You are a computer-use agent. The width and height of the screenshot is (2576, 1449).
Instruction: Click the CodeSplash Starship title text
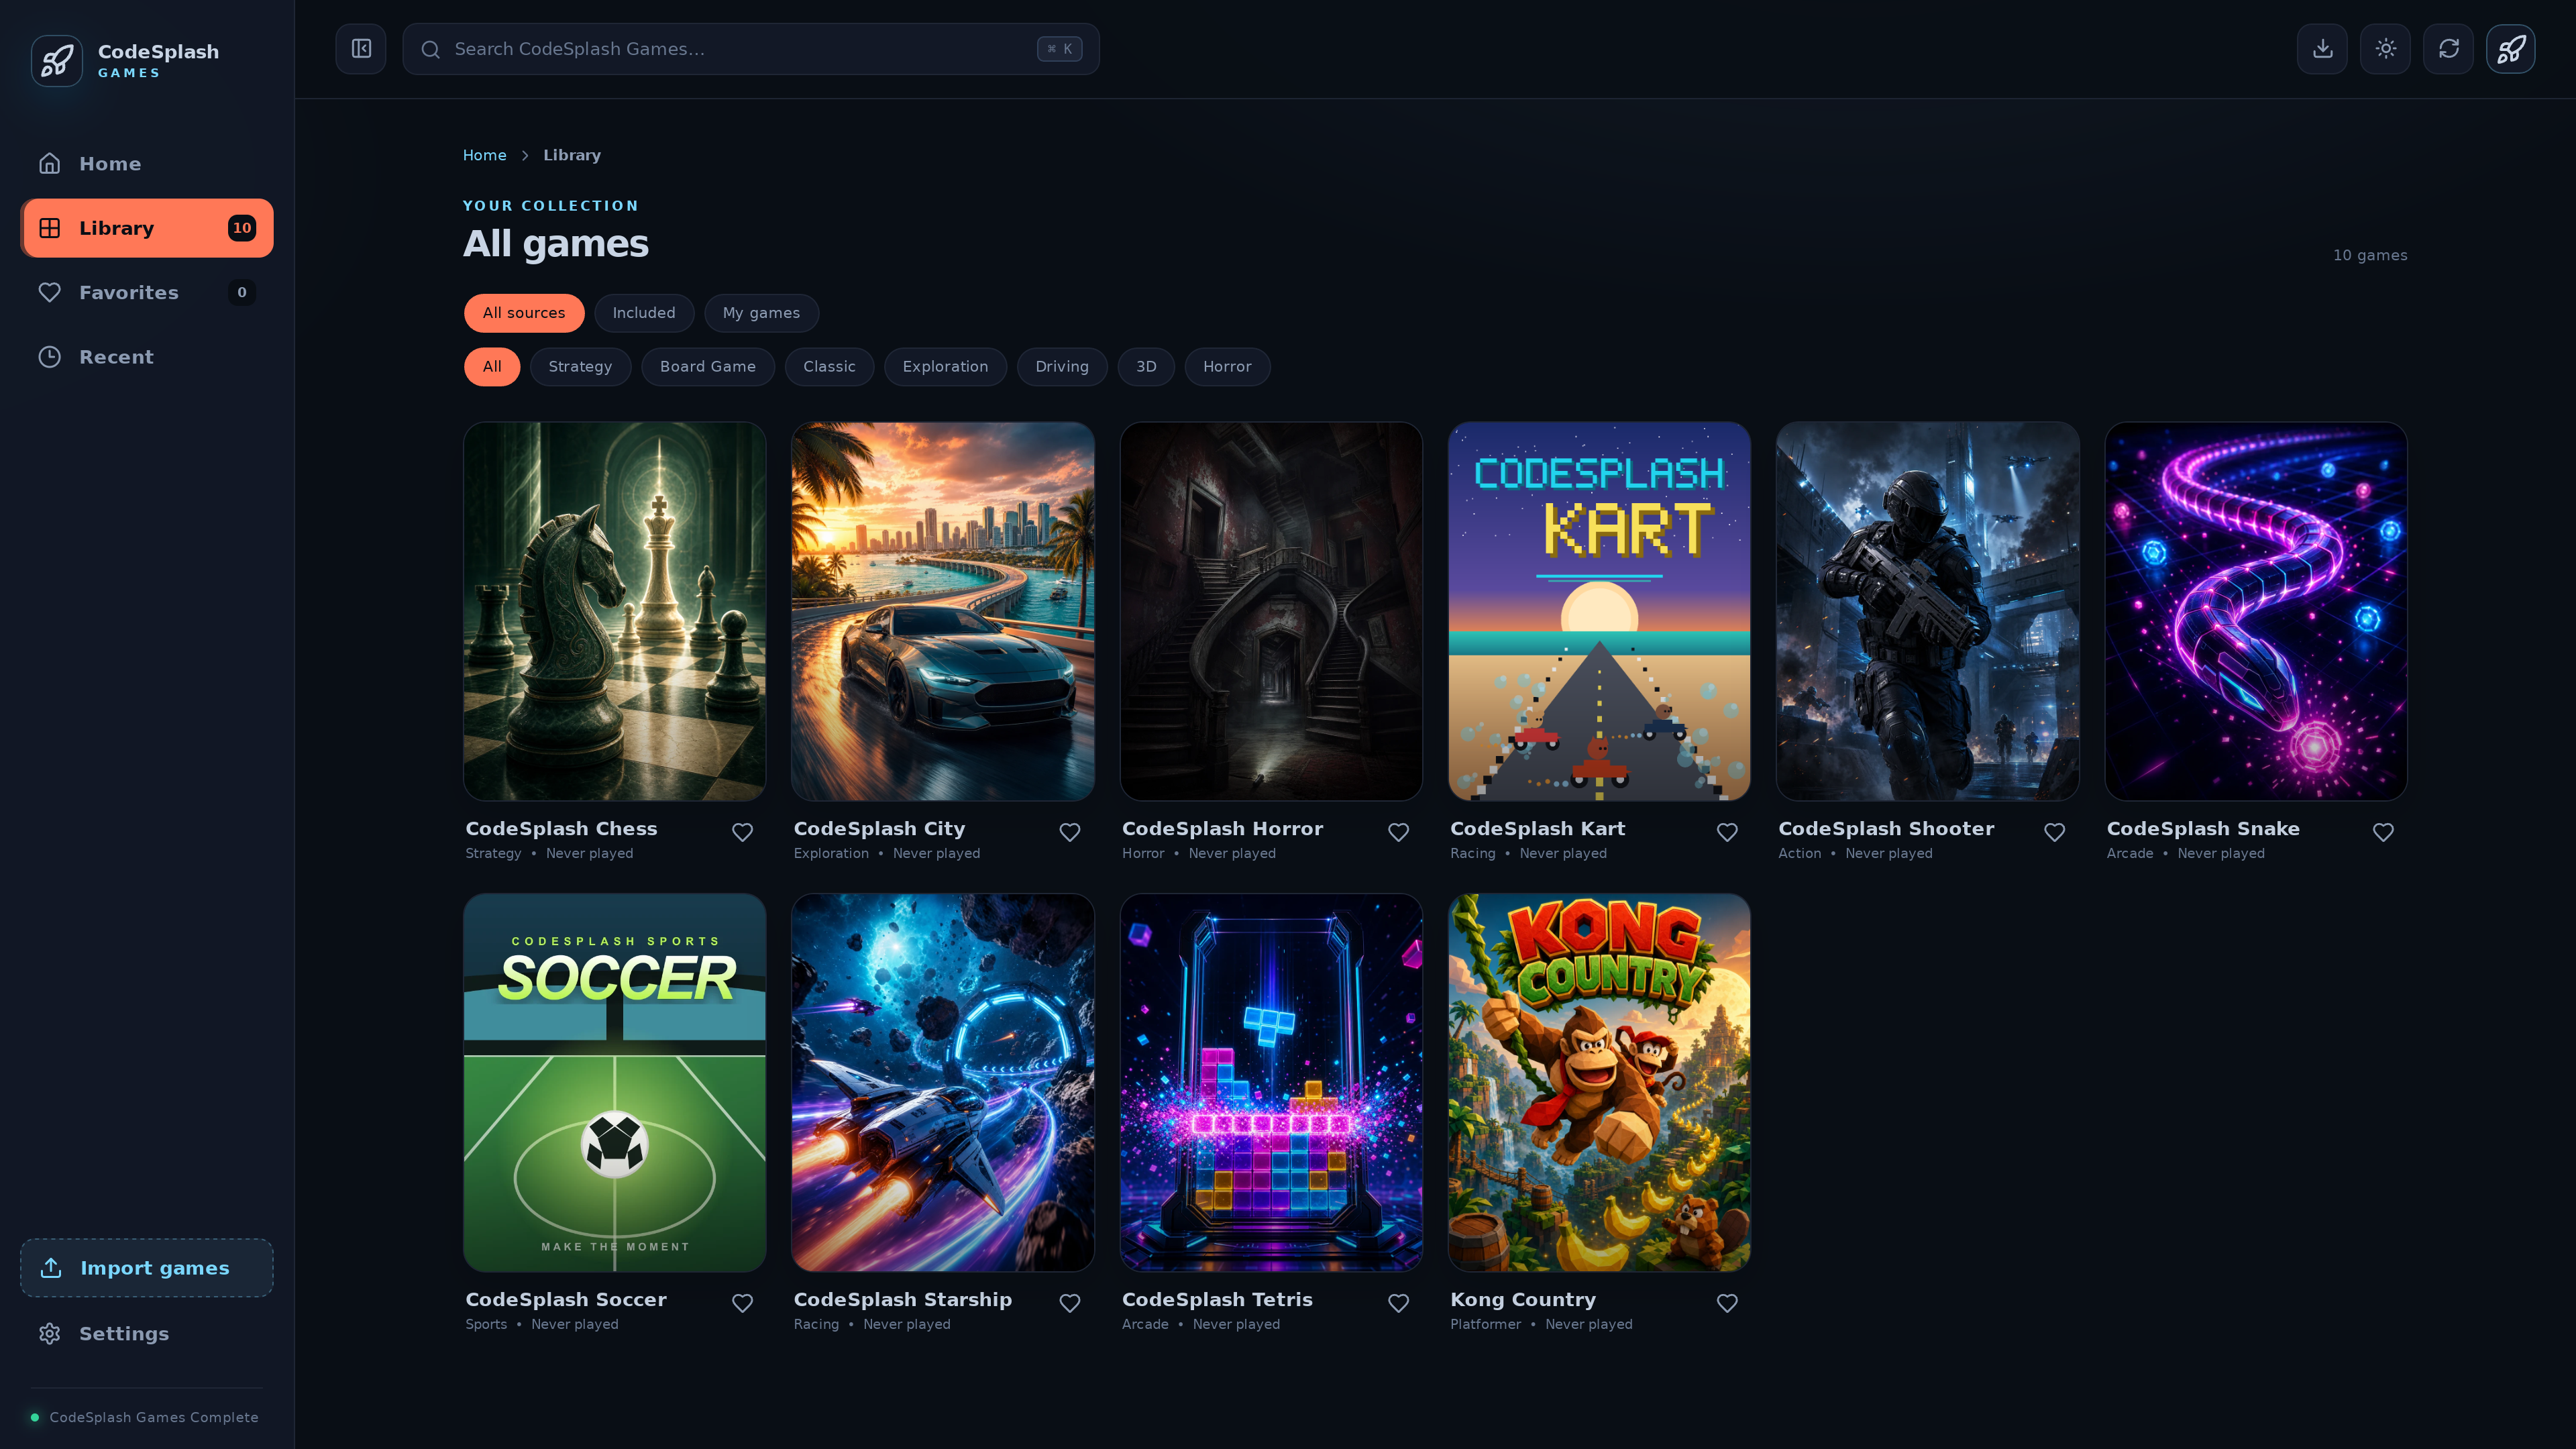903,1300
